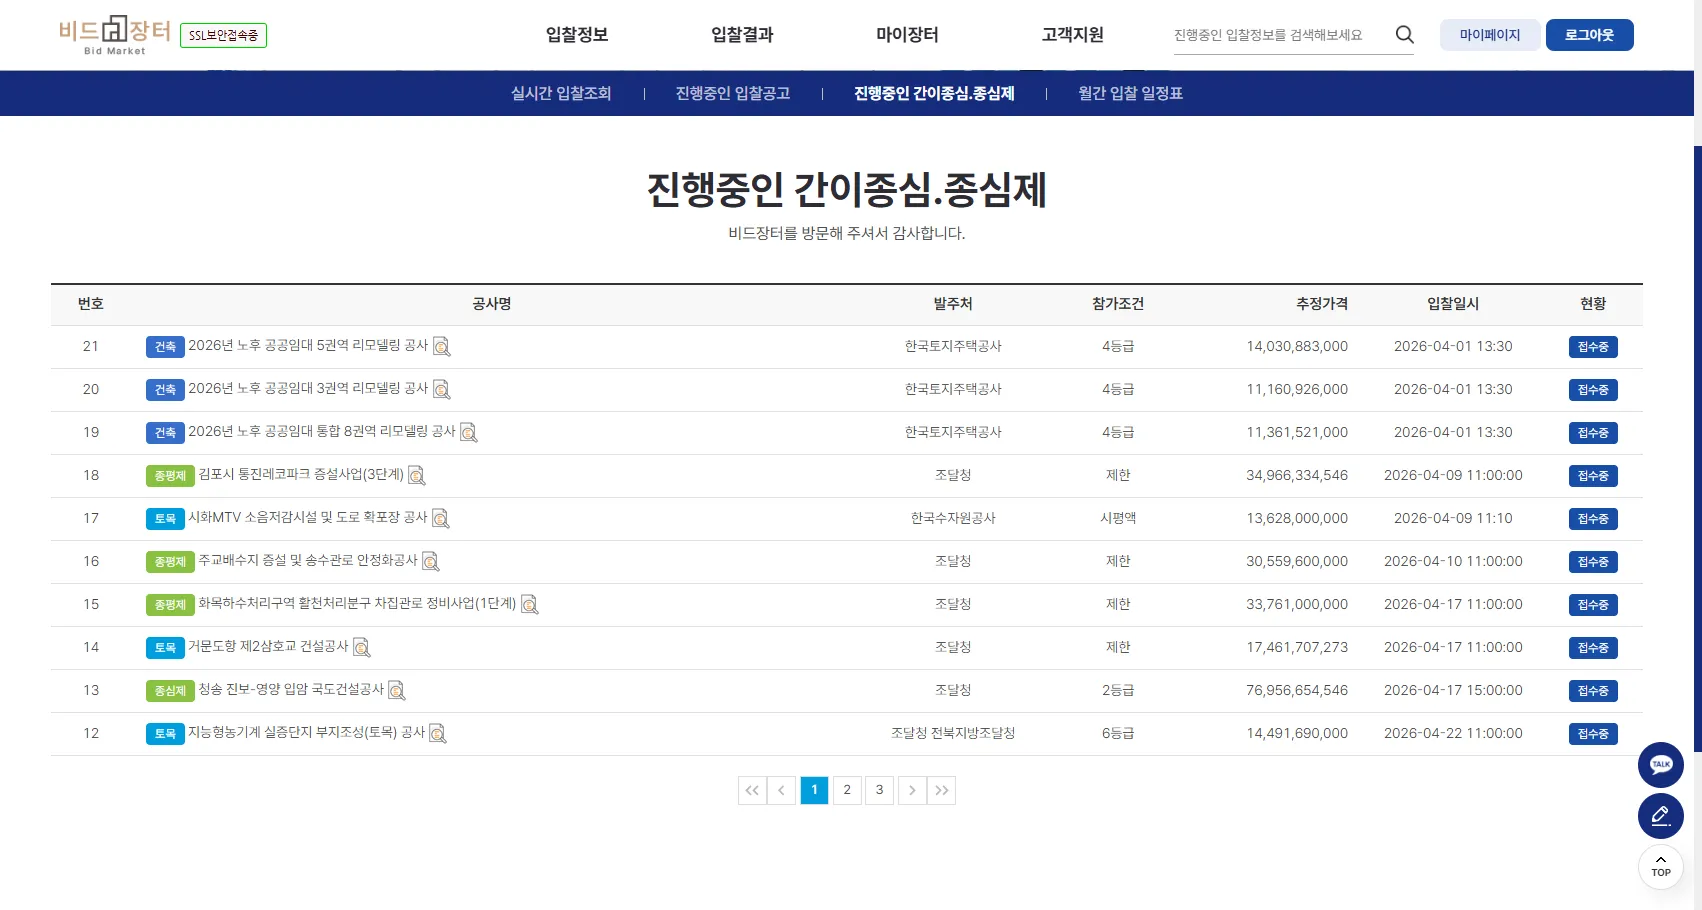The height and width of the screenshot is (910, 1702).
Task: Click previous page single arrow
Action: coord(781,790)
